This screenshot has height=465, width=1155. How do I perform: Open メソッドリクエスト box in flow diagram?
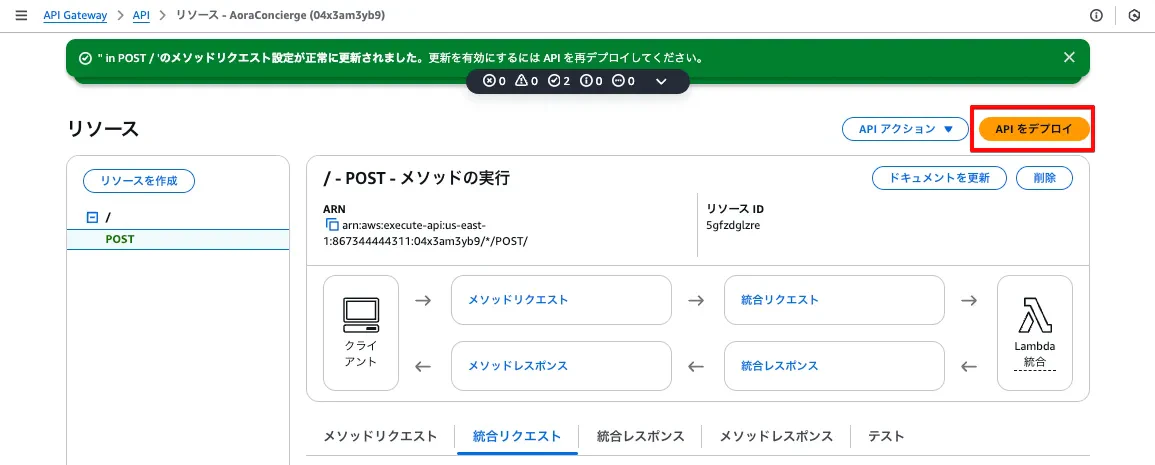pyautogui.click(x=561, y=300)
